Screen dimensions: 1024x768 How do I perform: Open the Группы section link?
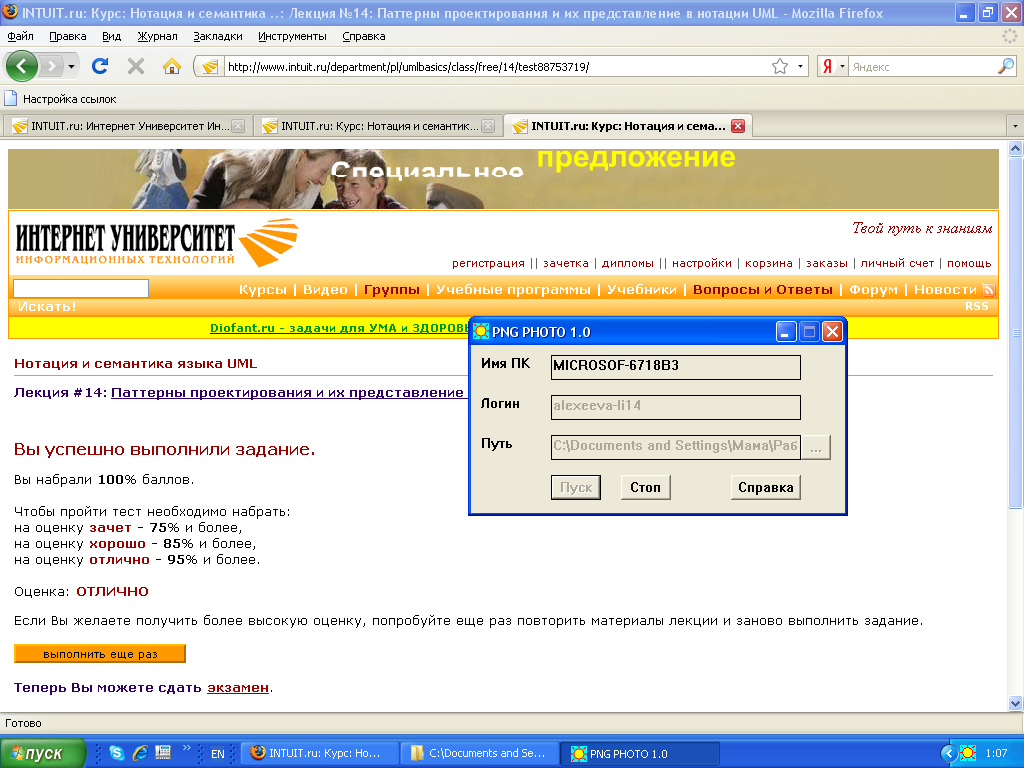tap(392, 289)
